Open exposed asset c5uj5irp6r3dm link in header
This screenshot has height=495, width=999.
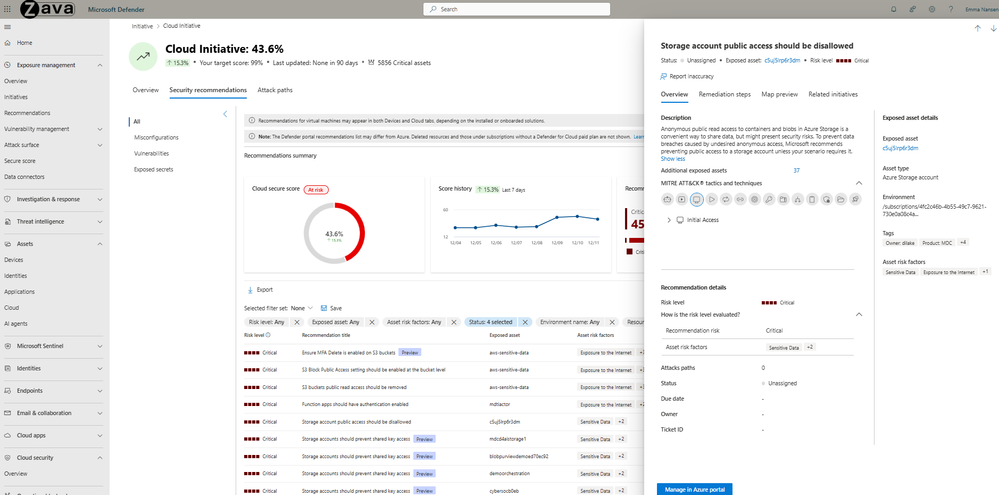coord(782,61)
